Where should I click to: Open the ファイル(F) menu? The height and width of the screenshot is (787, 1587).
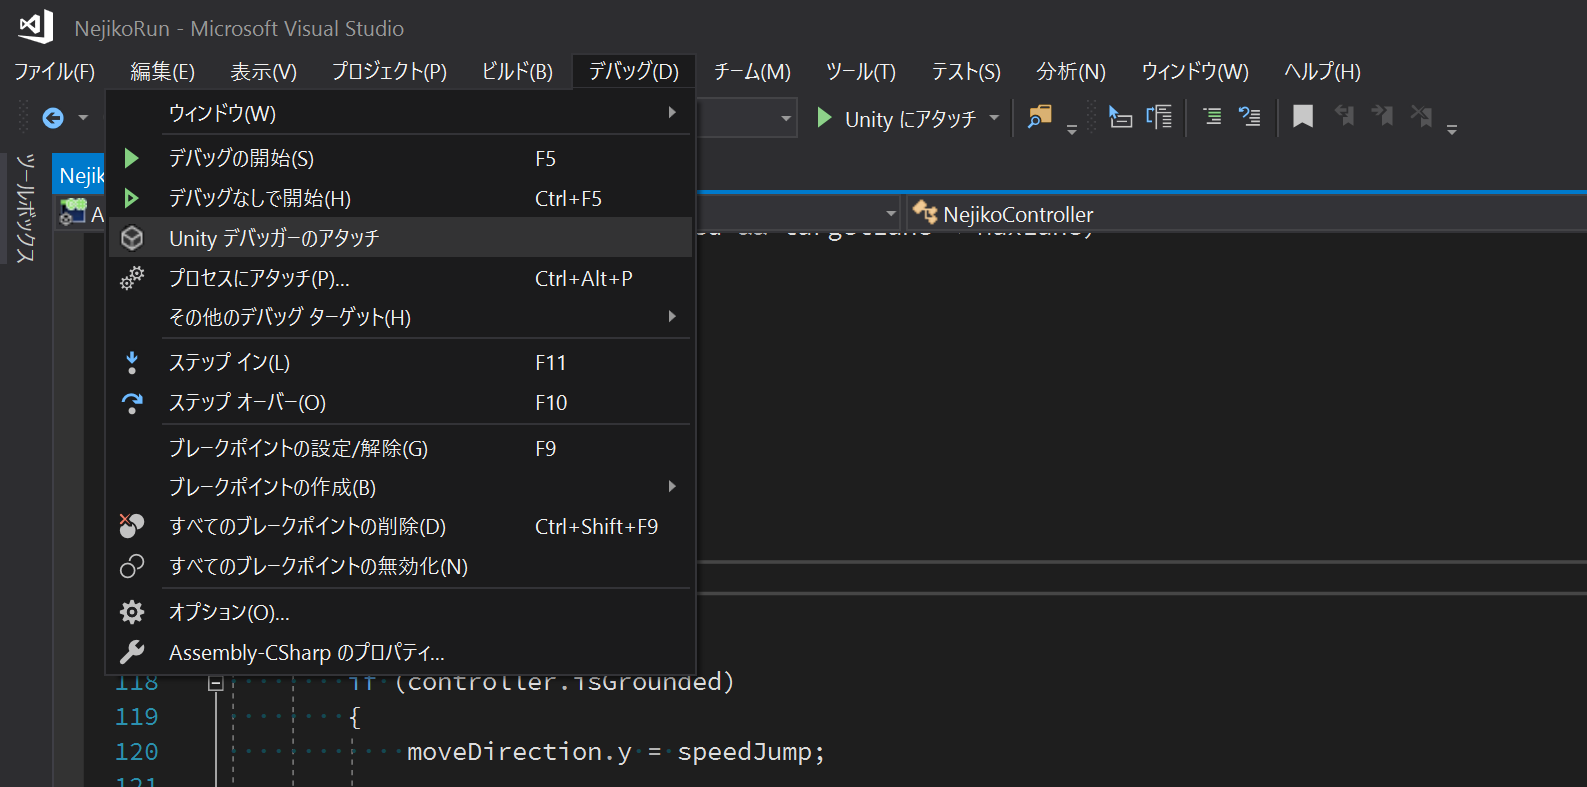pyautogui.click(x=55, y=71)
